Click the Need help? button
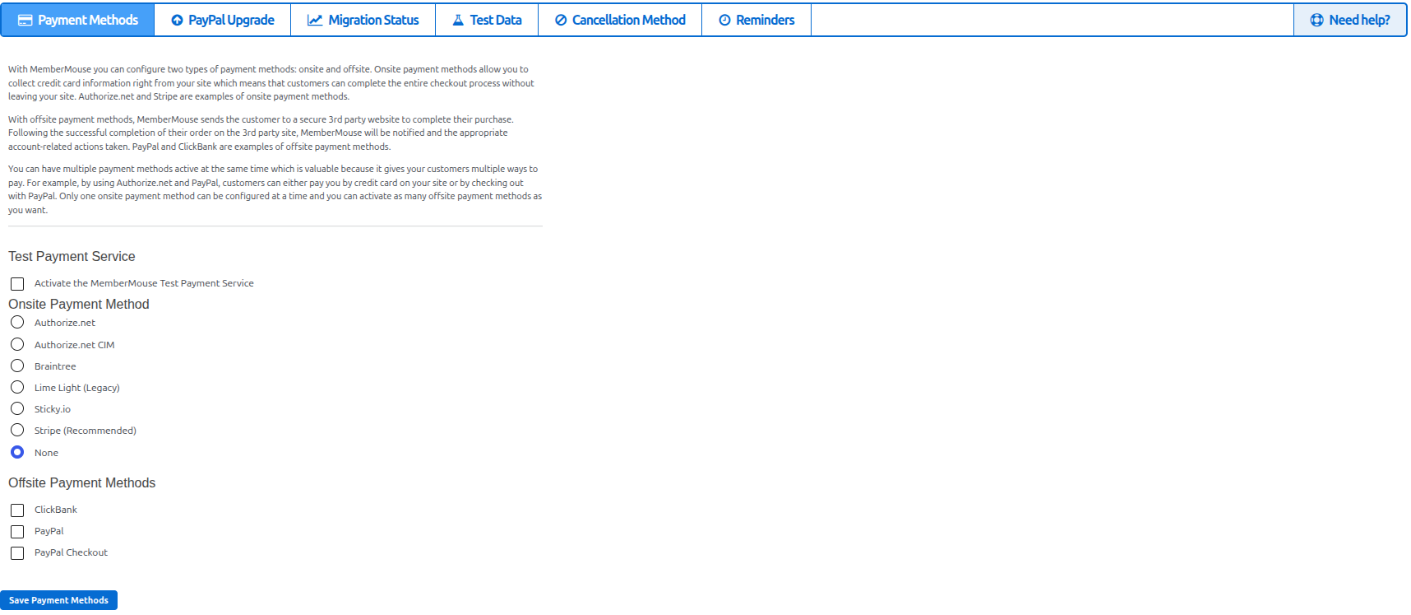Image resolution: width=1411 pixels, height=615 pixels. (1350, 20)
